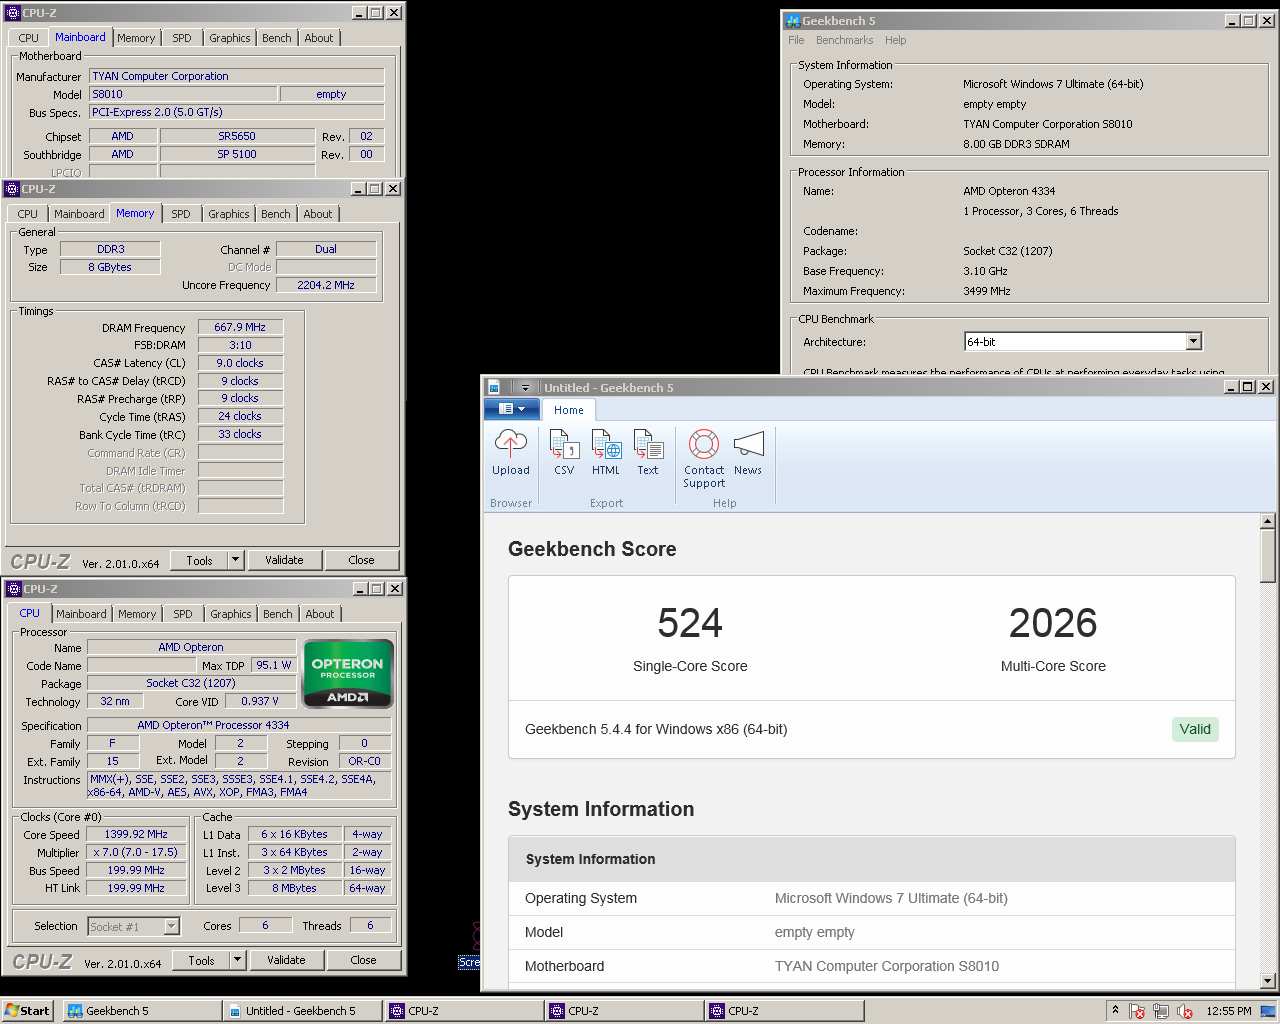Switch to Graphics tab in the CPU-Z CPU window

tap(231, 614)
